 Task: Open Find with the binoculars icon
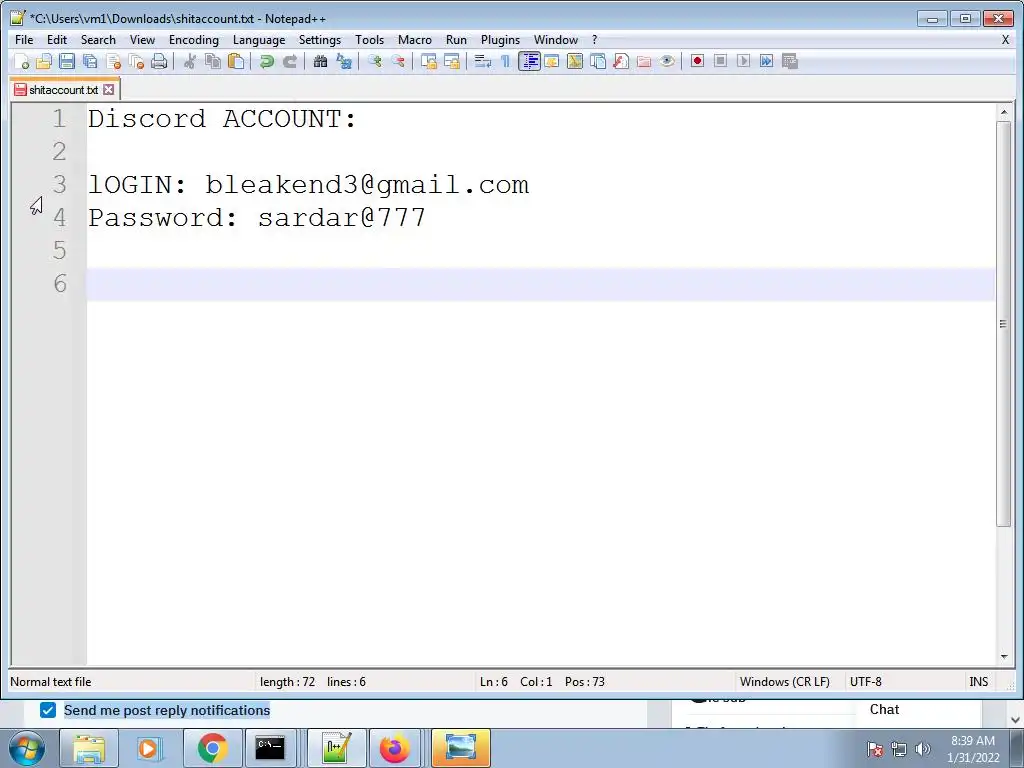[x=320, y=61]
